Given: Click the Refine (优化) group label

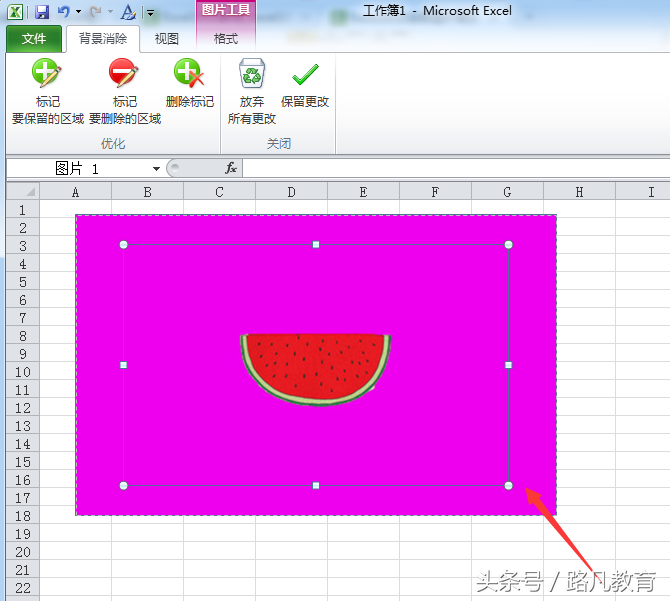Looking at the screenshot, I should (113, 144).
